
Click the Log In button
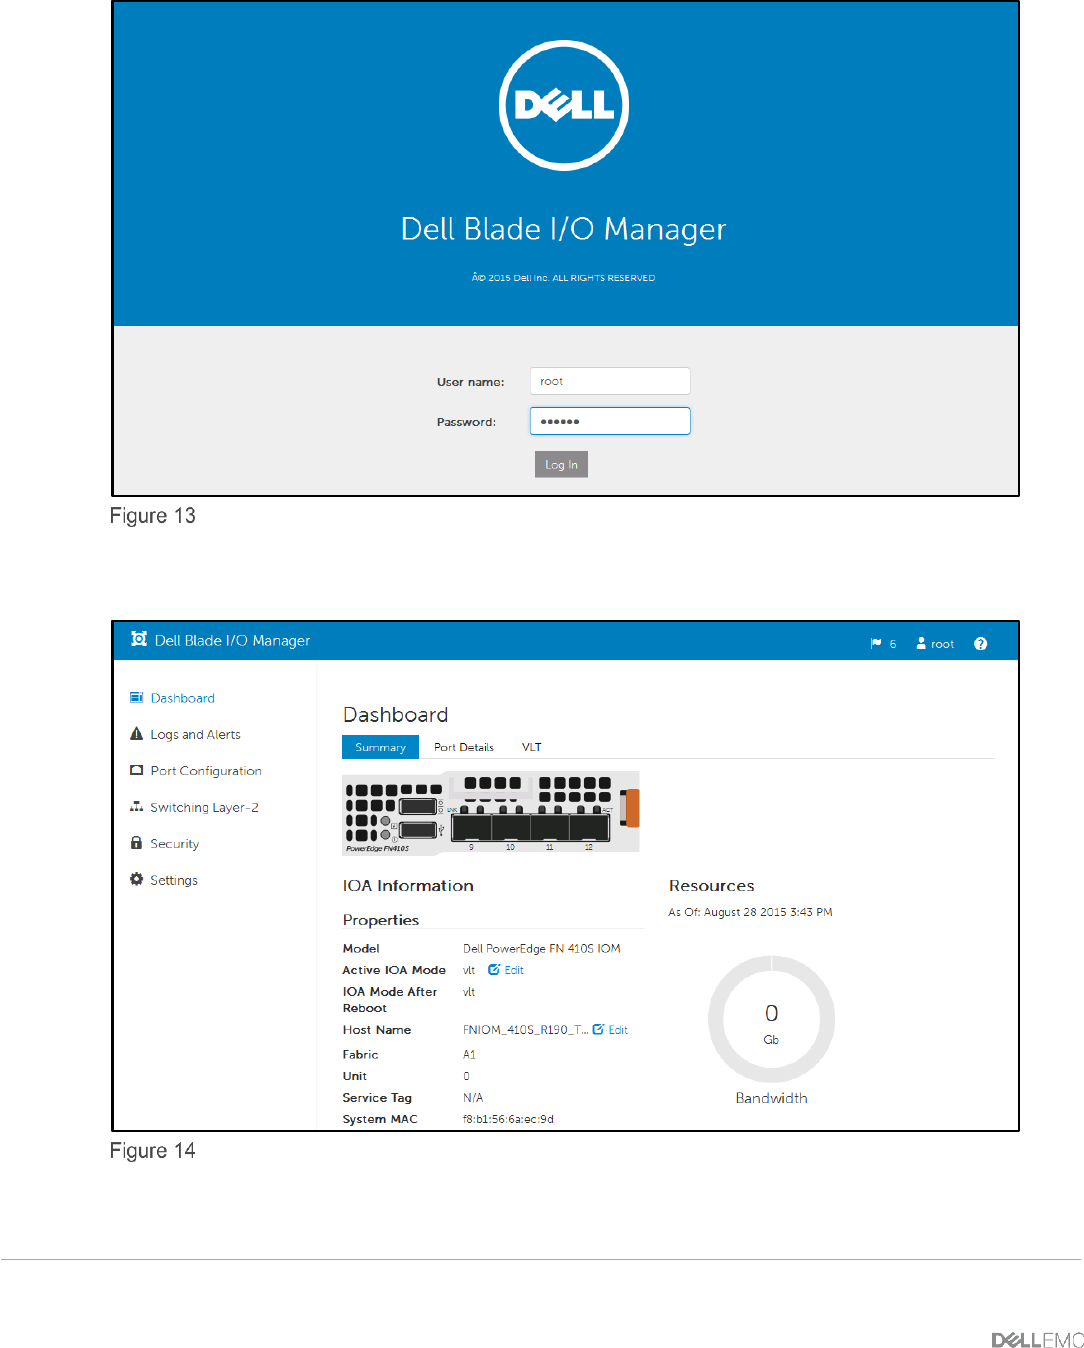(561, 464)
